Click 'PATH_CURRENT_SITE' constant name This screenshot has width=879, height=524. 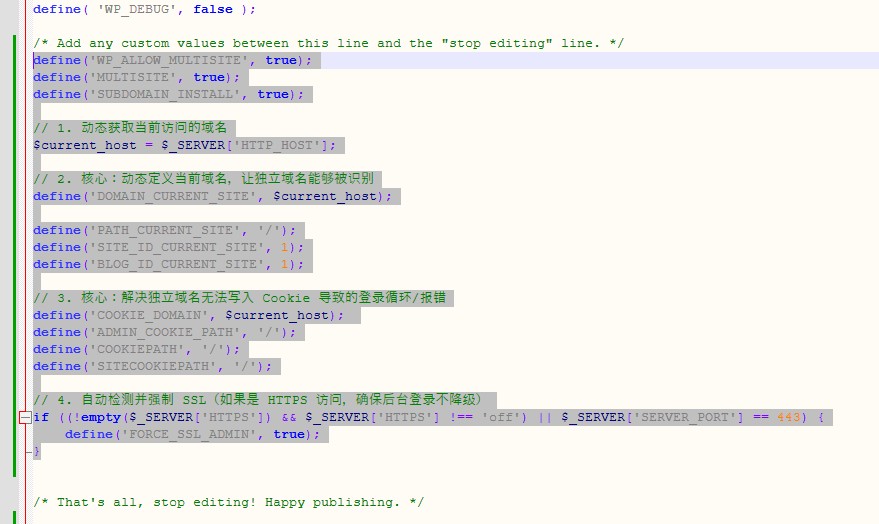[165, 230]
